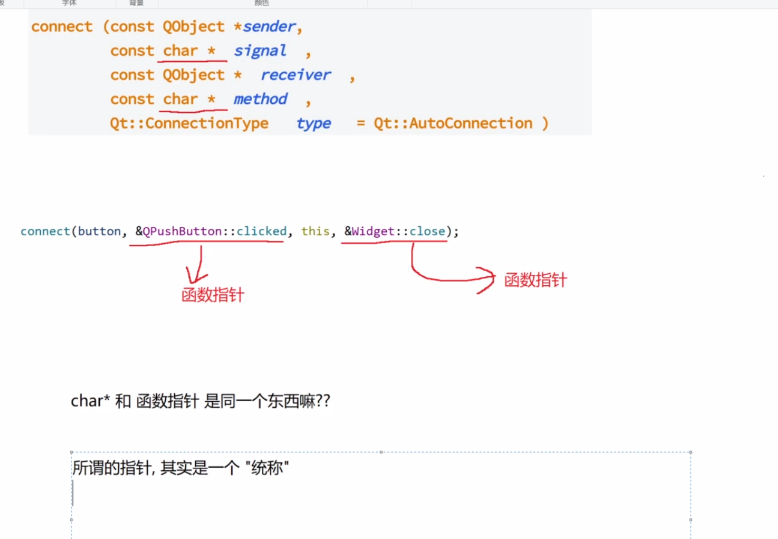
Task: Click the orange "connect" in the signature
Action: pyautogui.click(x=62, y=26)
